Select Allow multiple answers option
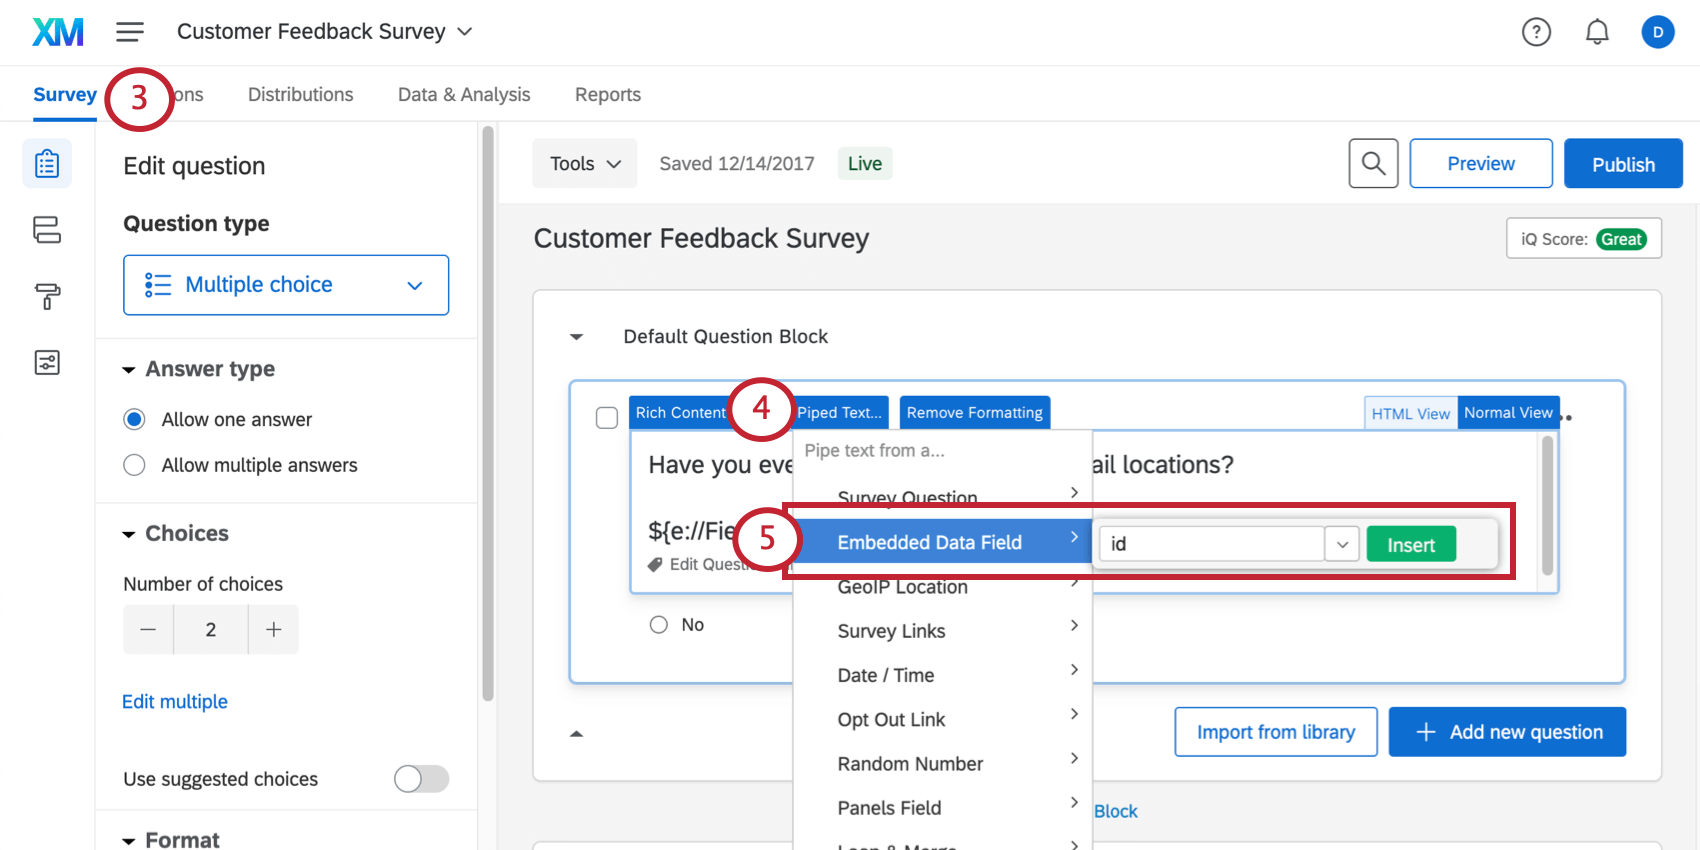1700x850 pixels. 134,465
